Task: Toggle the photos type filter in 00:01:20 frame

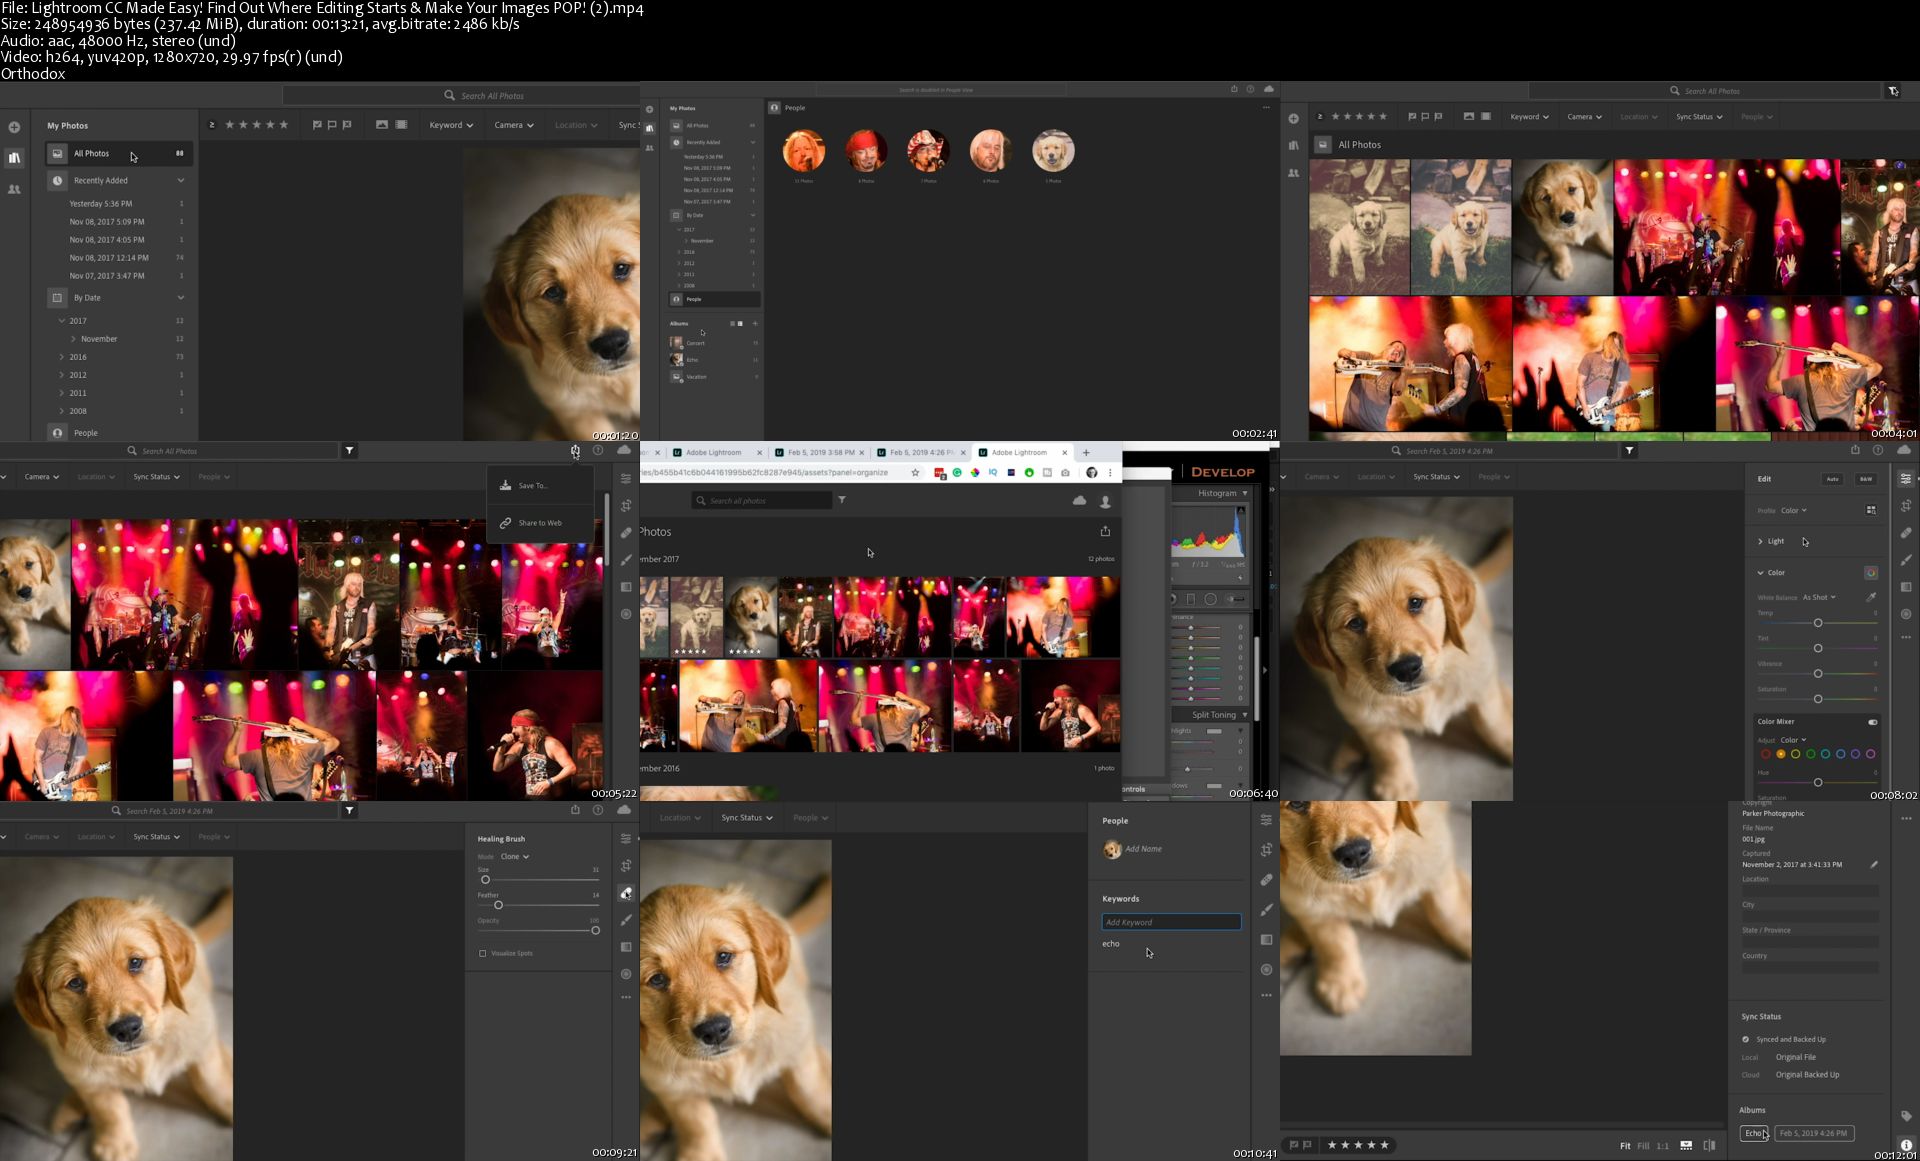Action: pyautogui.click(x=381, y=125)
